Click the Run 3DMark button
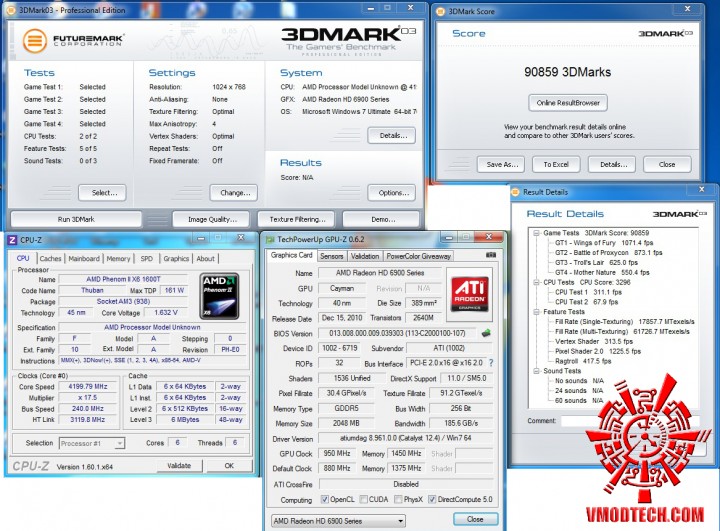 [x=76, y=219]
